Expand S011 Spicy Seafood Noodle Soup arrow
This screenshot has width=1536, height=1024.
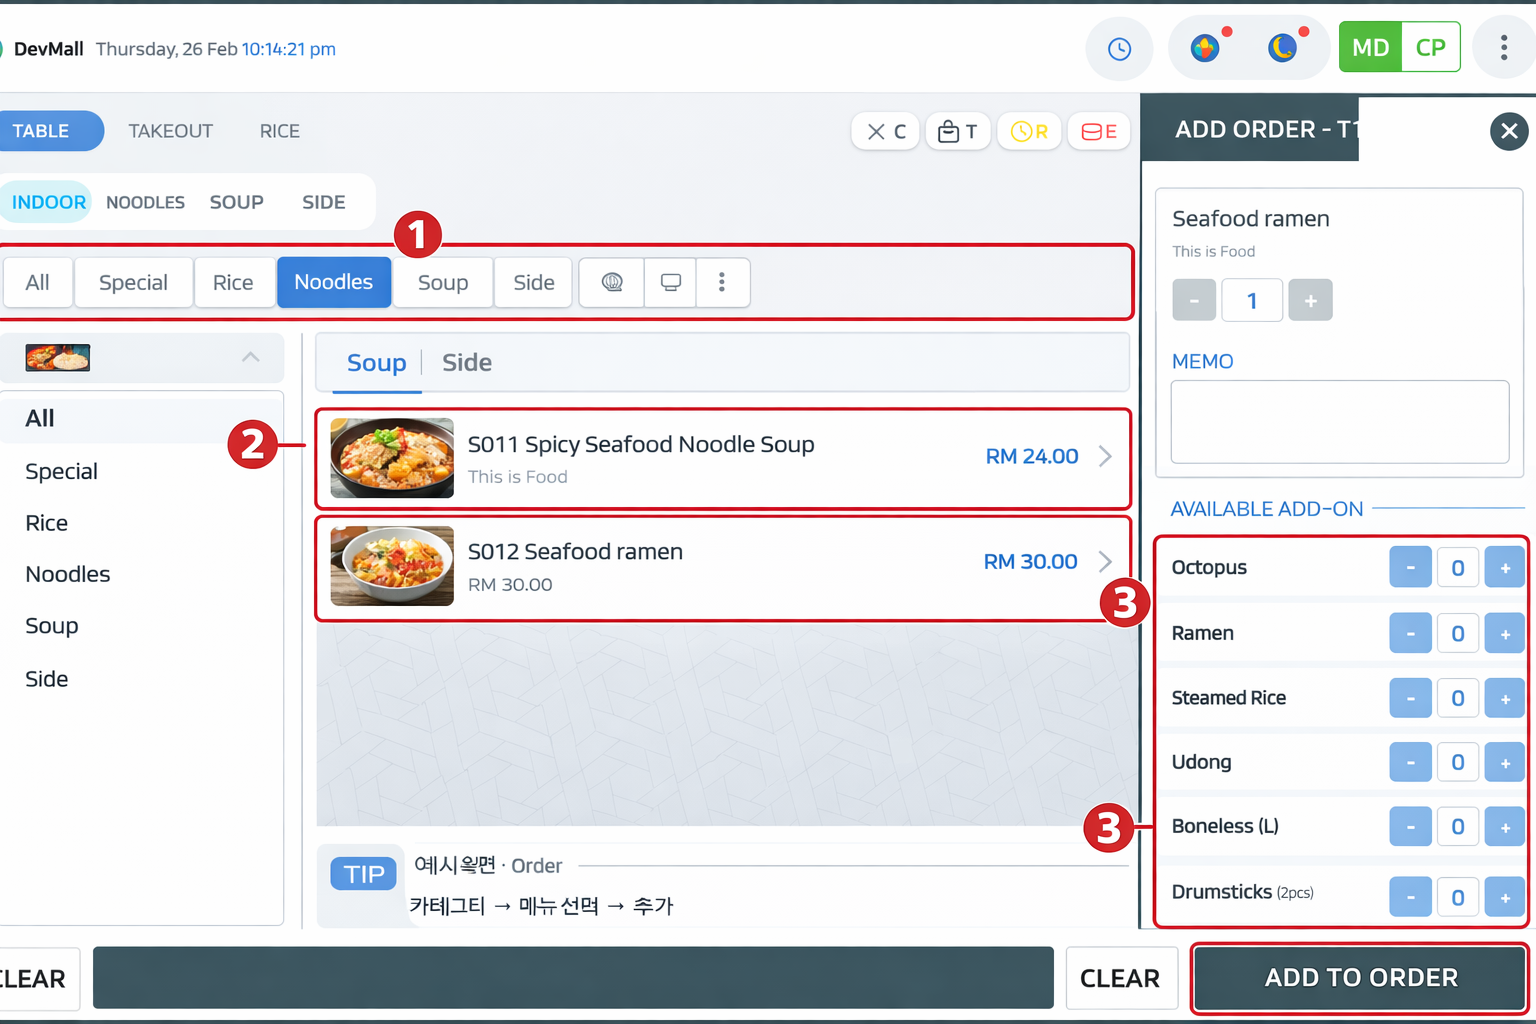[1105, 456]
